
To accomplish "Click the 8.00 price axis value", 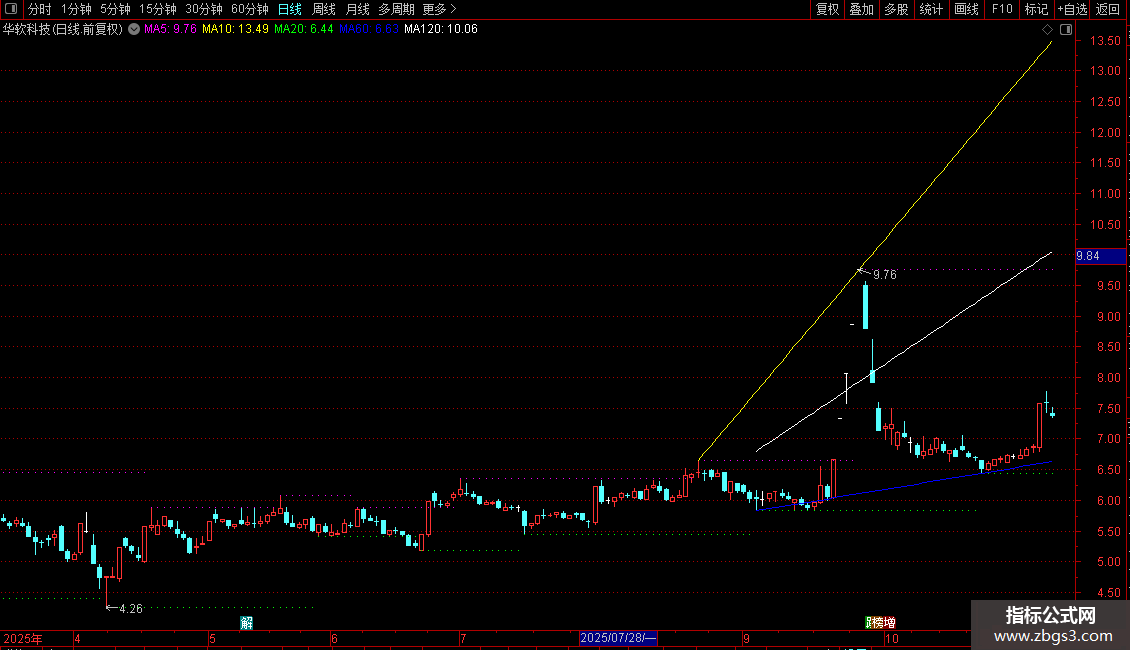I will point(1108,378).
